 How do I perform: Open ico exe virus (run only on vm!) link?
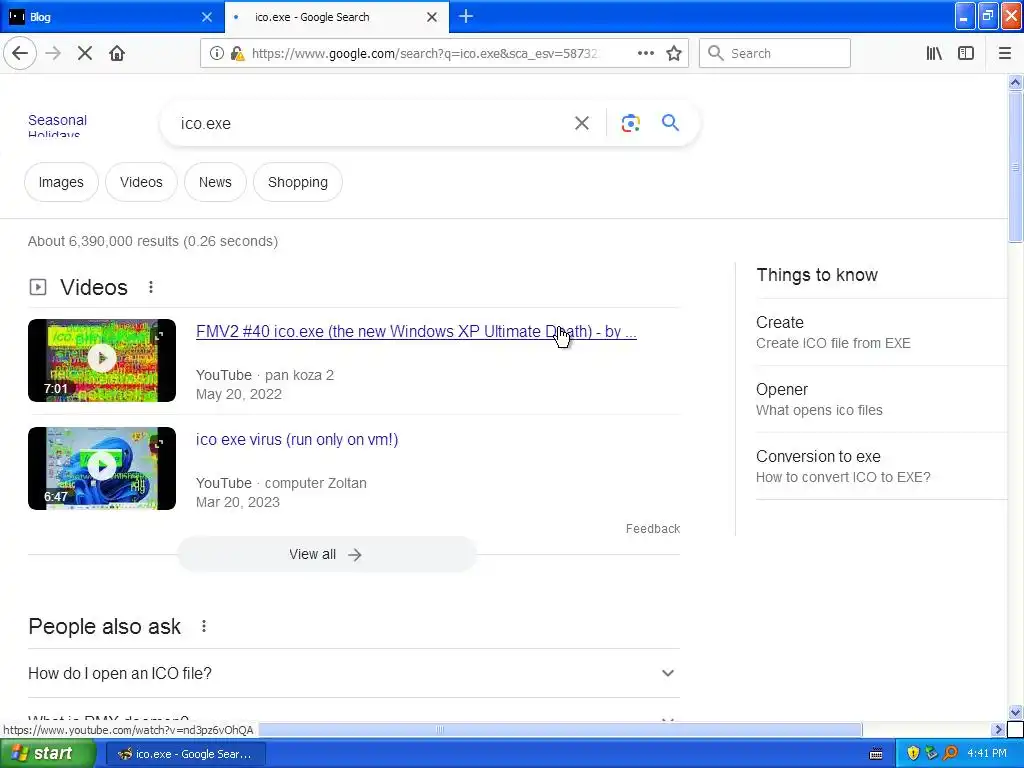(296, 440)
